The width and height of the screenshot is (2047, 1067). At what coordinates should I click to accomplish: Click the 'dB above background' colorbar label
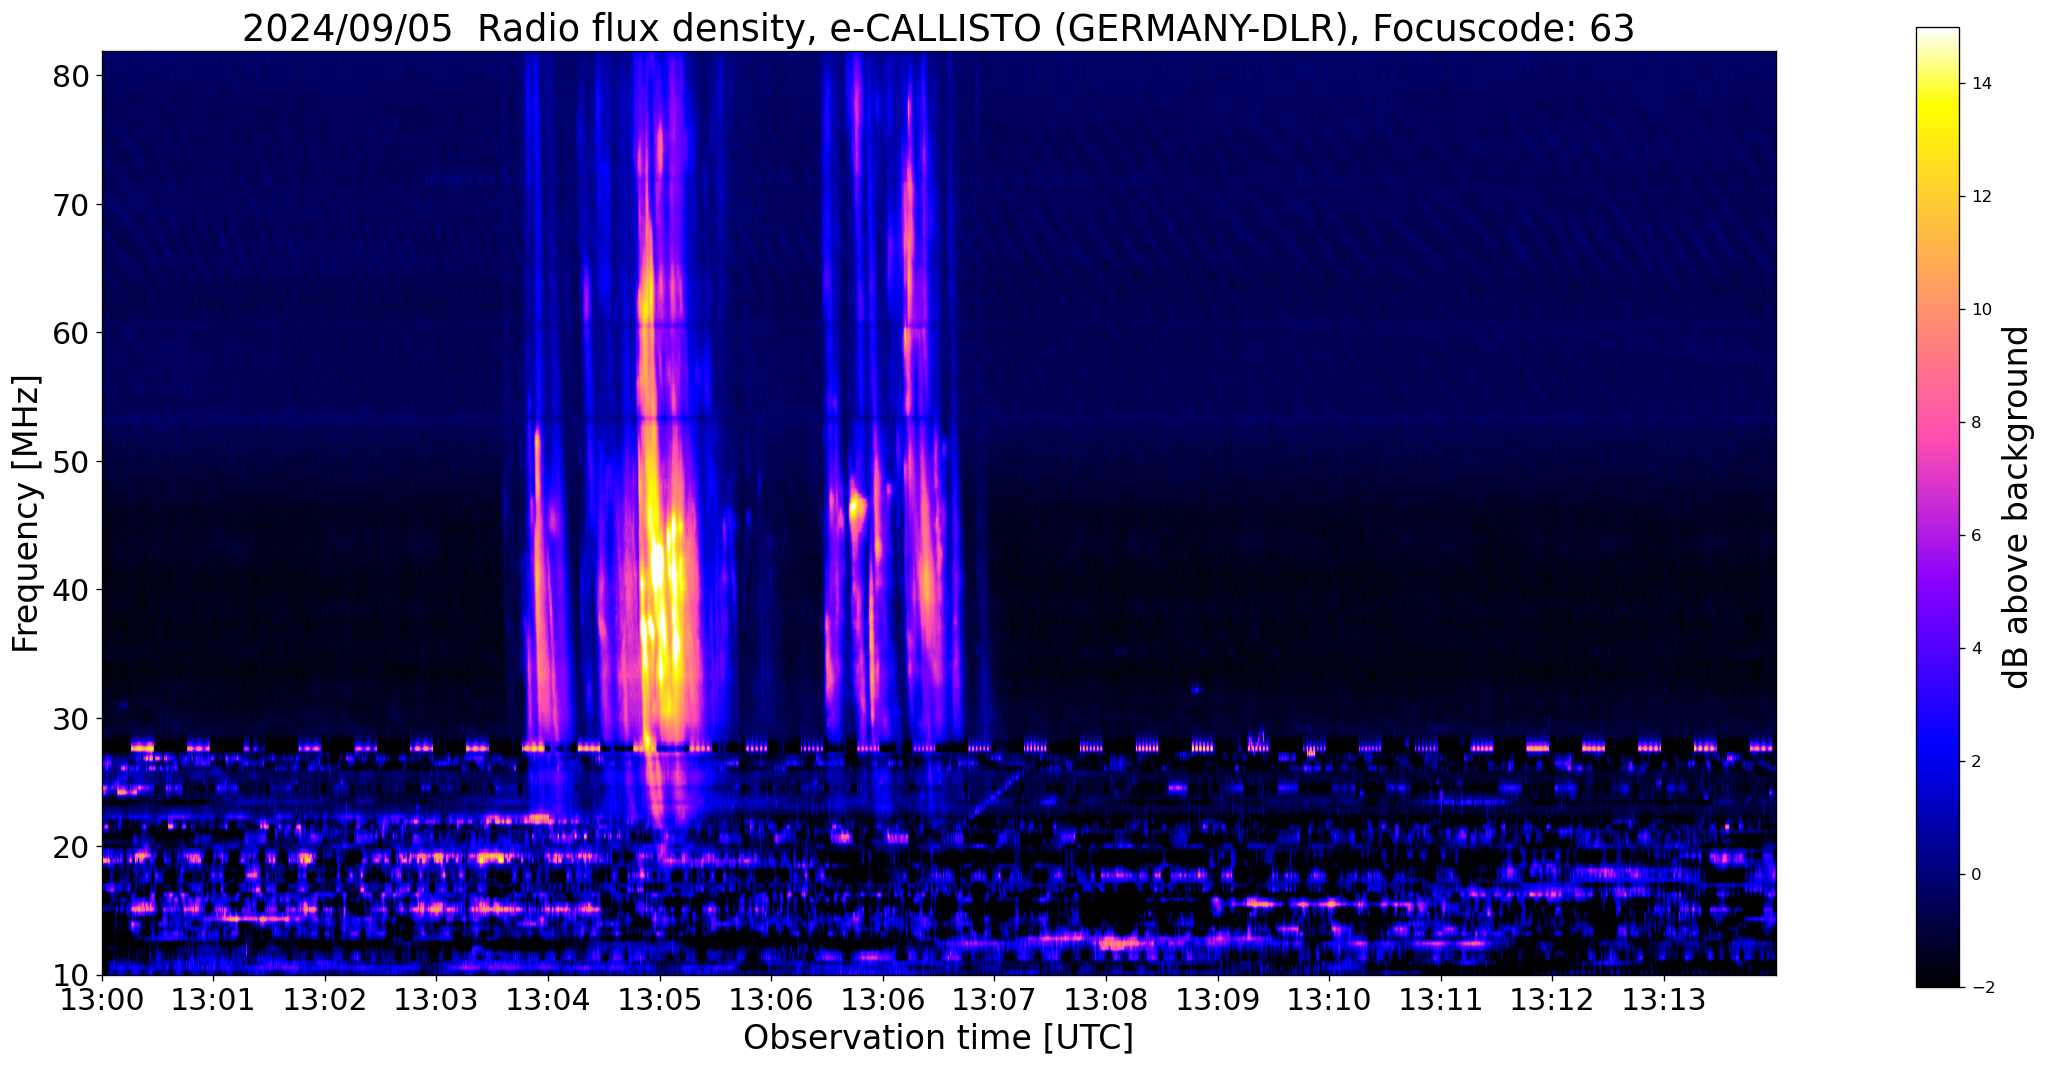[x=2017, y=507]
